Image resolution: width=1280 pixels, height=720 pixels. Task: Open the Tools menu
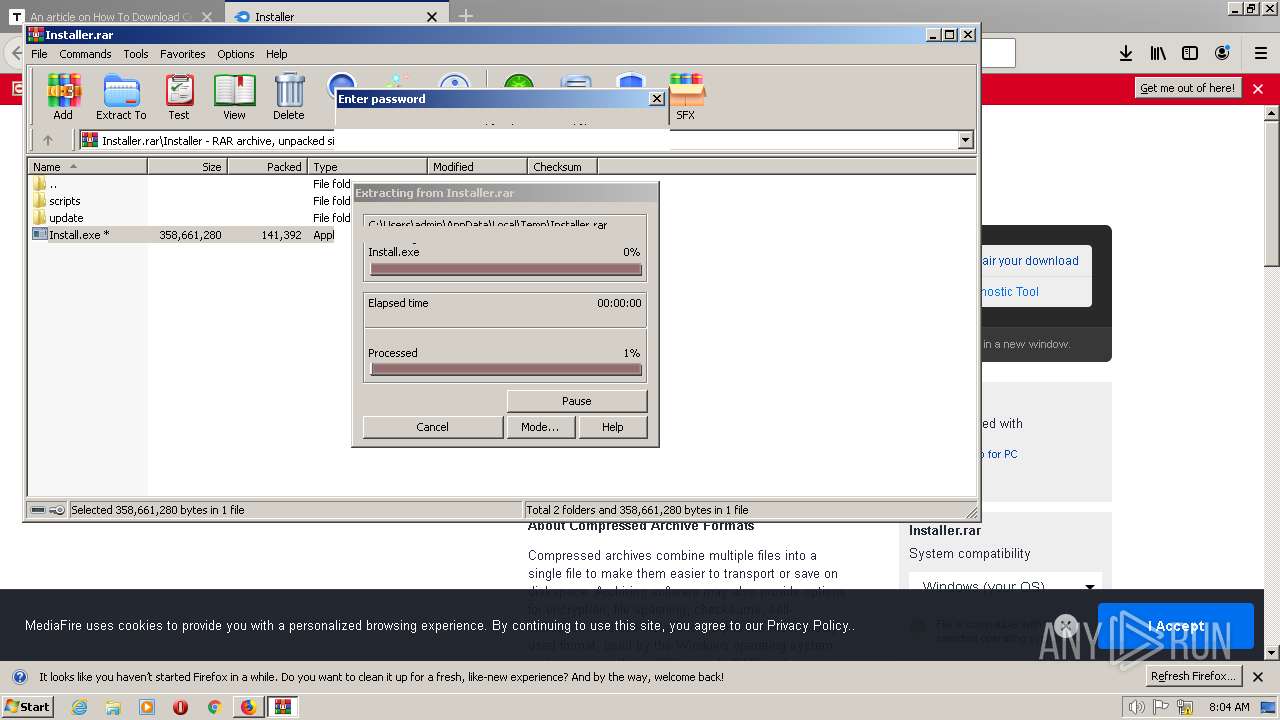click(x=136, y=54)
